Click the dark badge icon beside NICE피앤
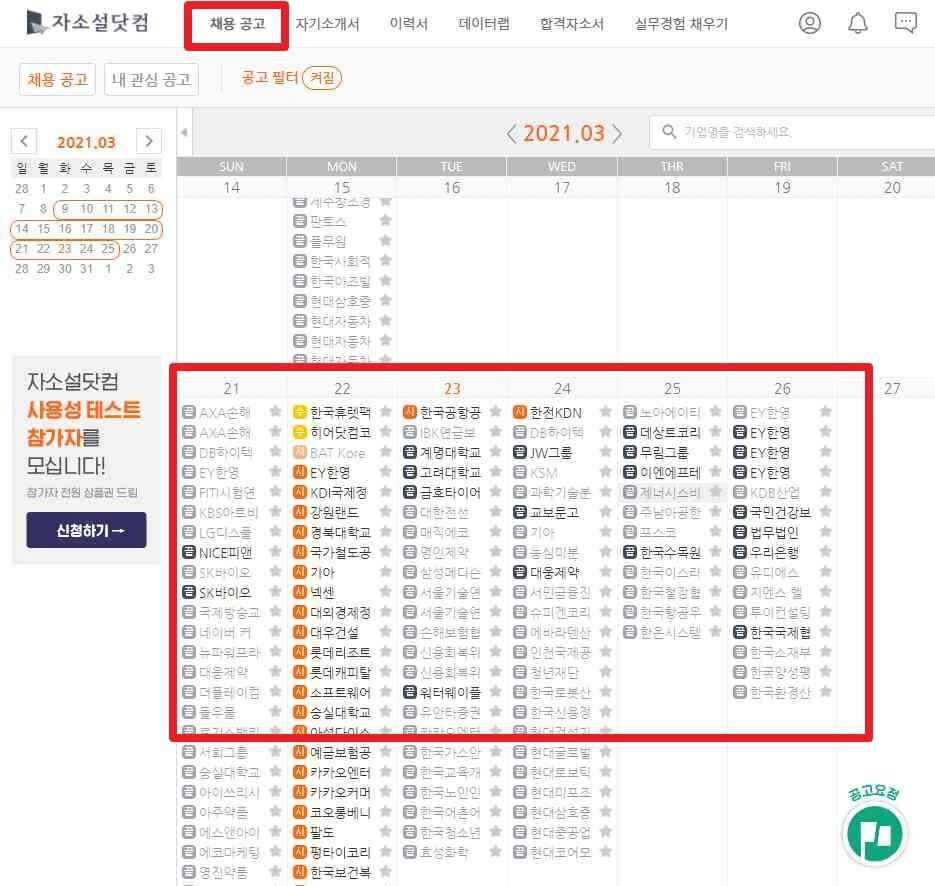This screenshot has height=886, width=935. coord(188,552)
